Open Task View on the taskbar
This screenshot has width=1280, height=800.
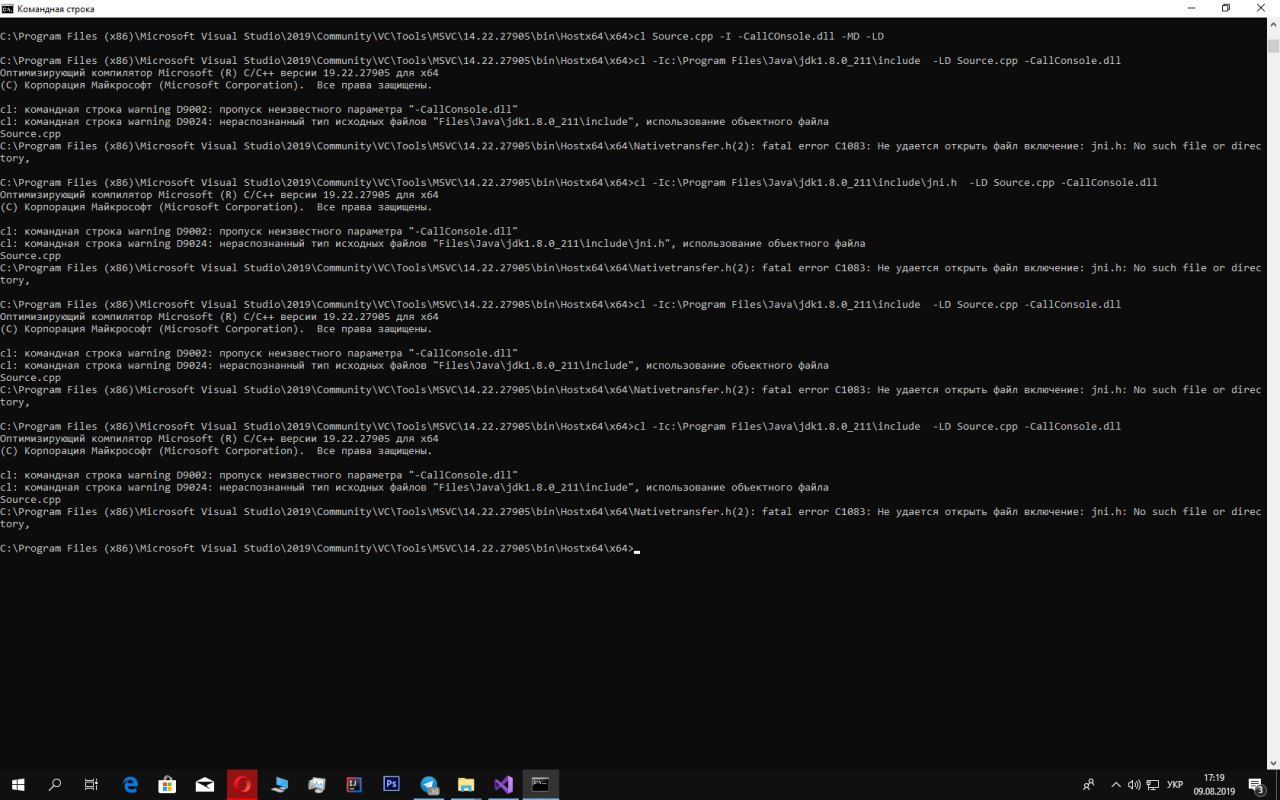92,785
